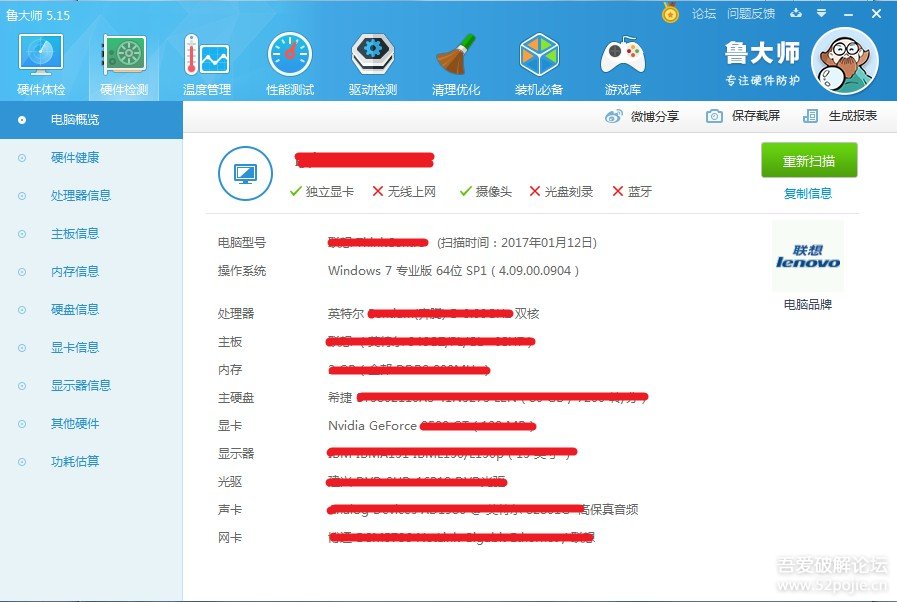897x602 pixels.
Task: Click 生成报表 to generate a report
Action: pyautogui.click(x=840, y=116)
